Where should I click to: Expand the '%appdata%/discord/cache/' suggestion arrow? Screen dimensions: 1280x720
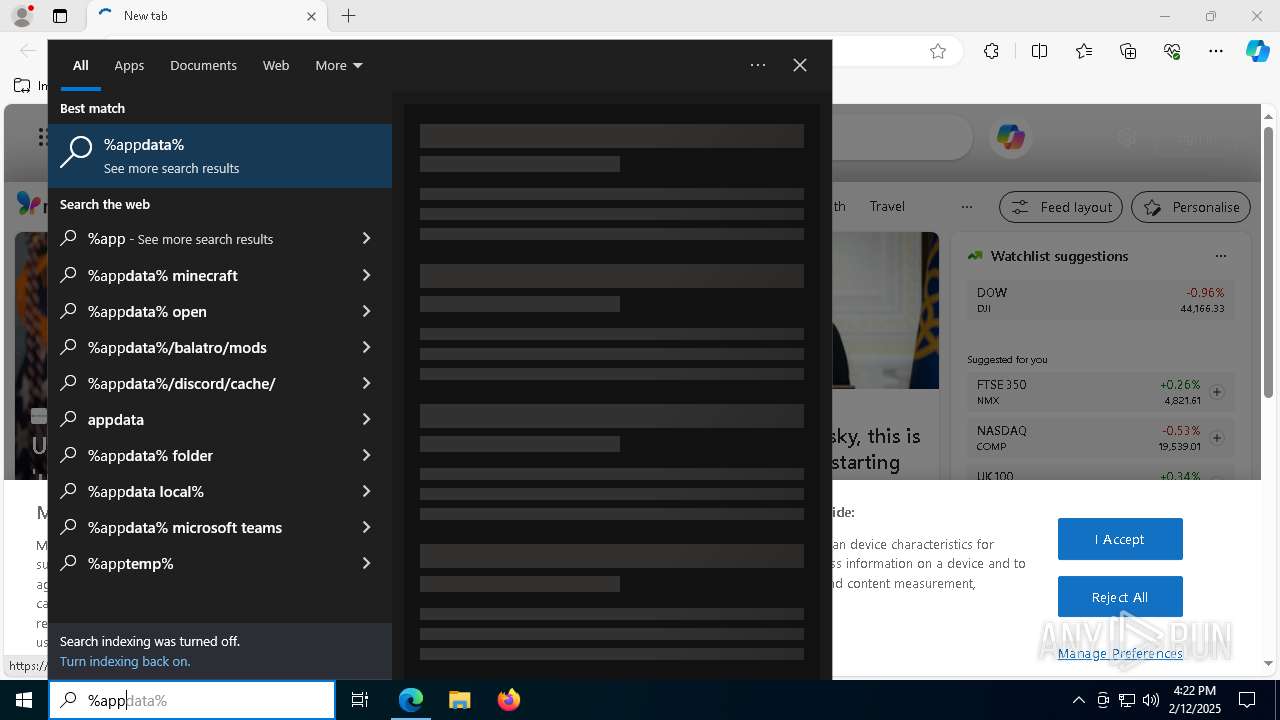pyautogui.click(x=366, y=383)
